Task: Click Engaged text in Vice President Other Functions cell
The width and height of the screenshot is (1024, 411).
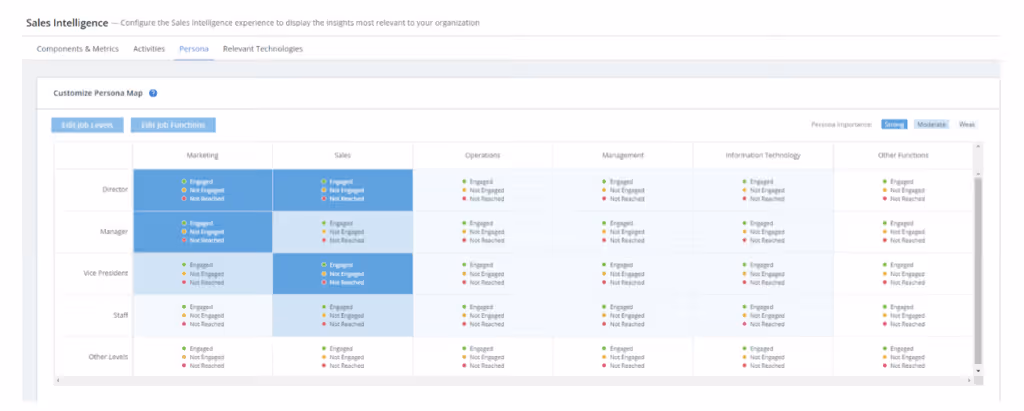Action: point(902,265)
